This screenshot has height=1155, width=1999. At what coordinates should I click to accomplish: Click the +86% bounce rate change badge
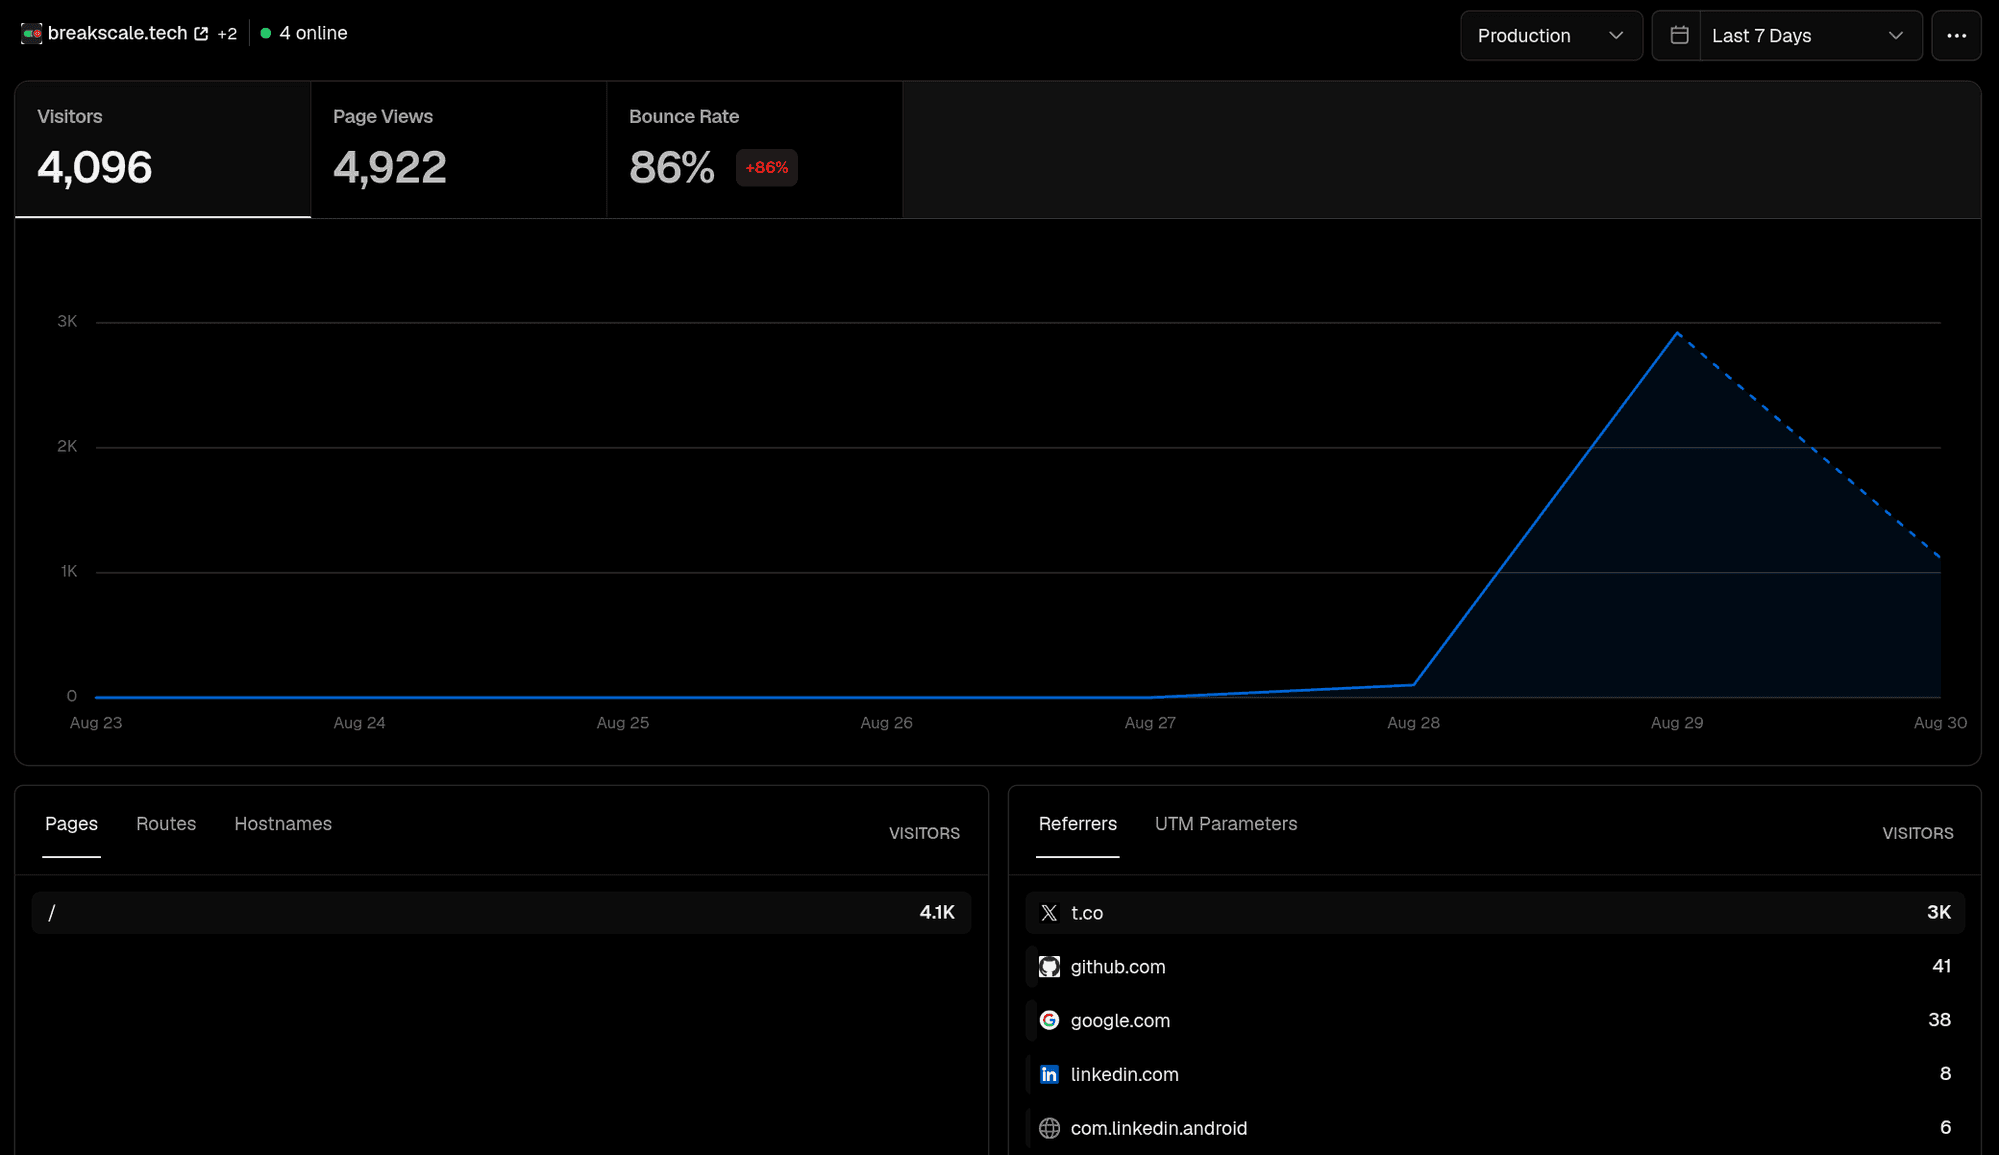pyautogui.click(x=766, y=168)
